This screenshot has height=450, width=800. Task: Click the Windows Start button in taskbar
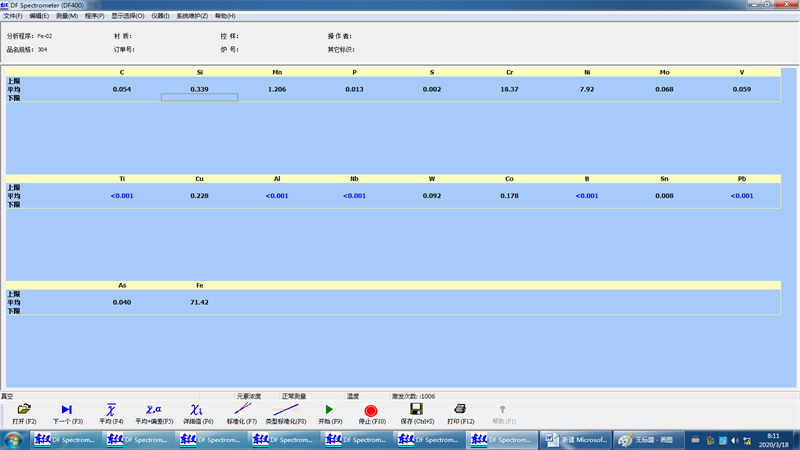coord(14,440)
